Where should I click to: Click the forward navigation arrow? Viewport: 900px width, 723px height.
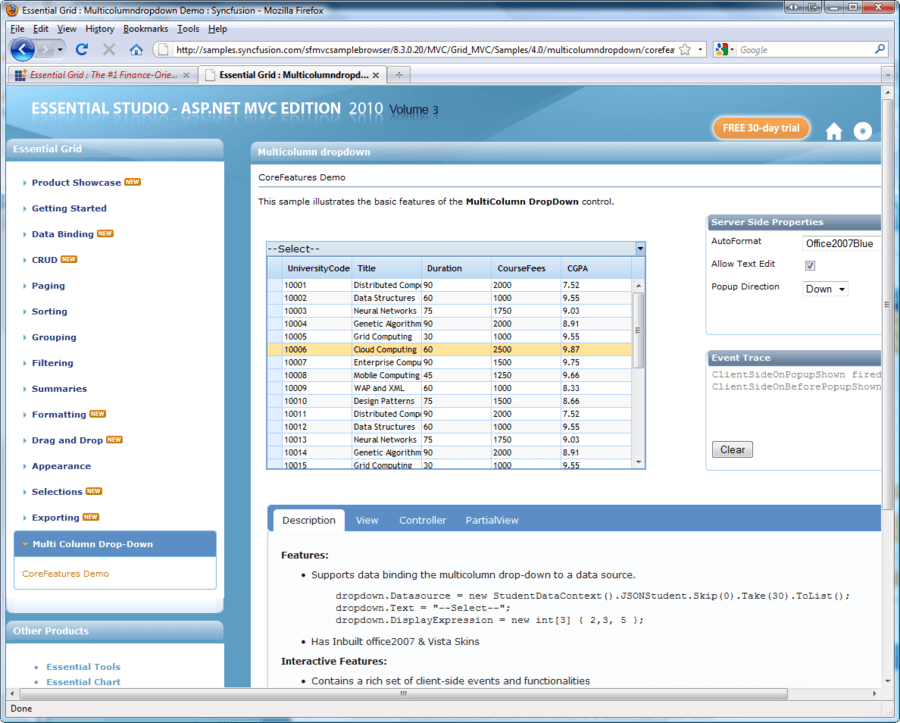pos(44,48)
